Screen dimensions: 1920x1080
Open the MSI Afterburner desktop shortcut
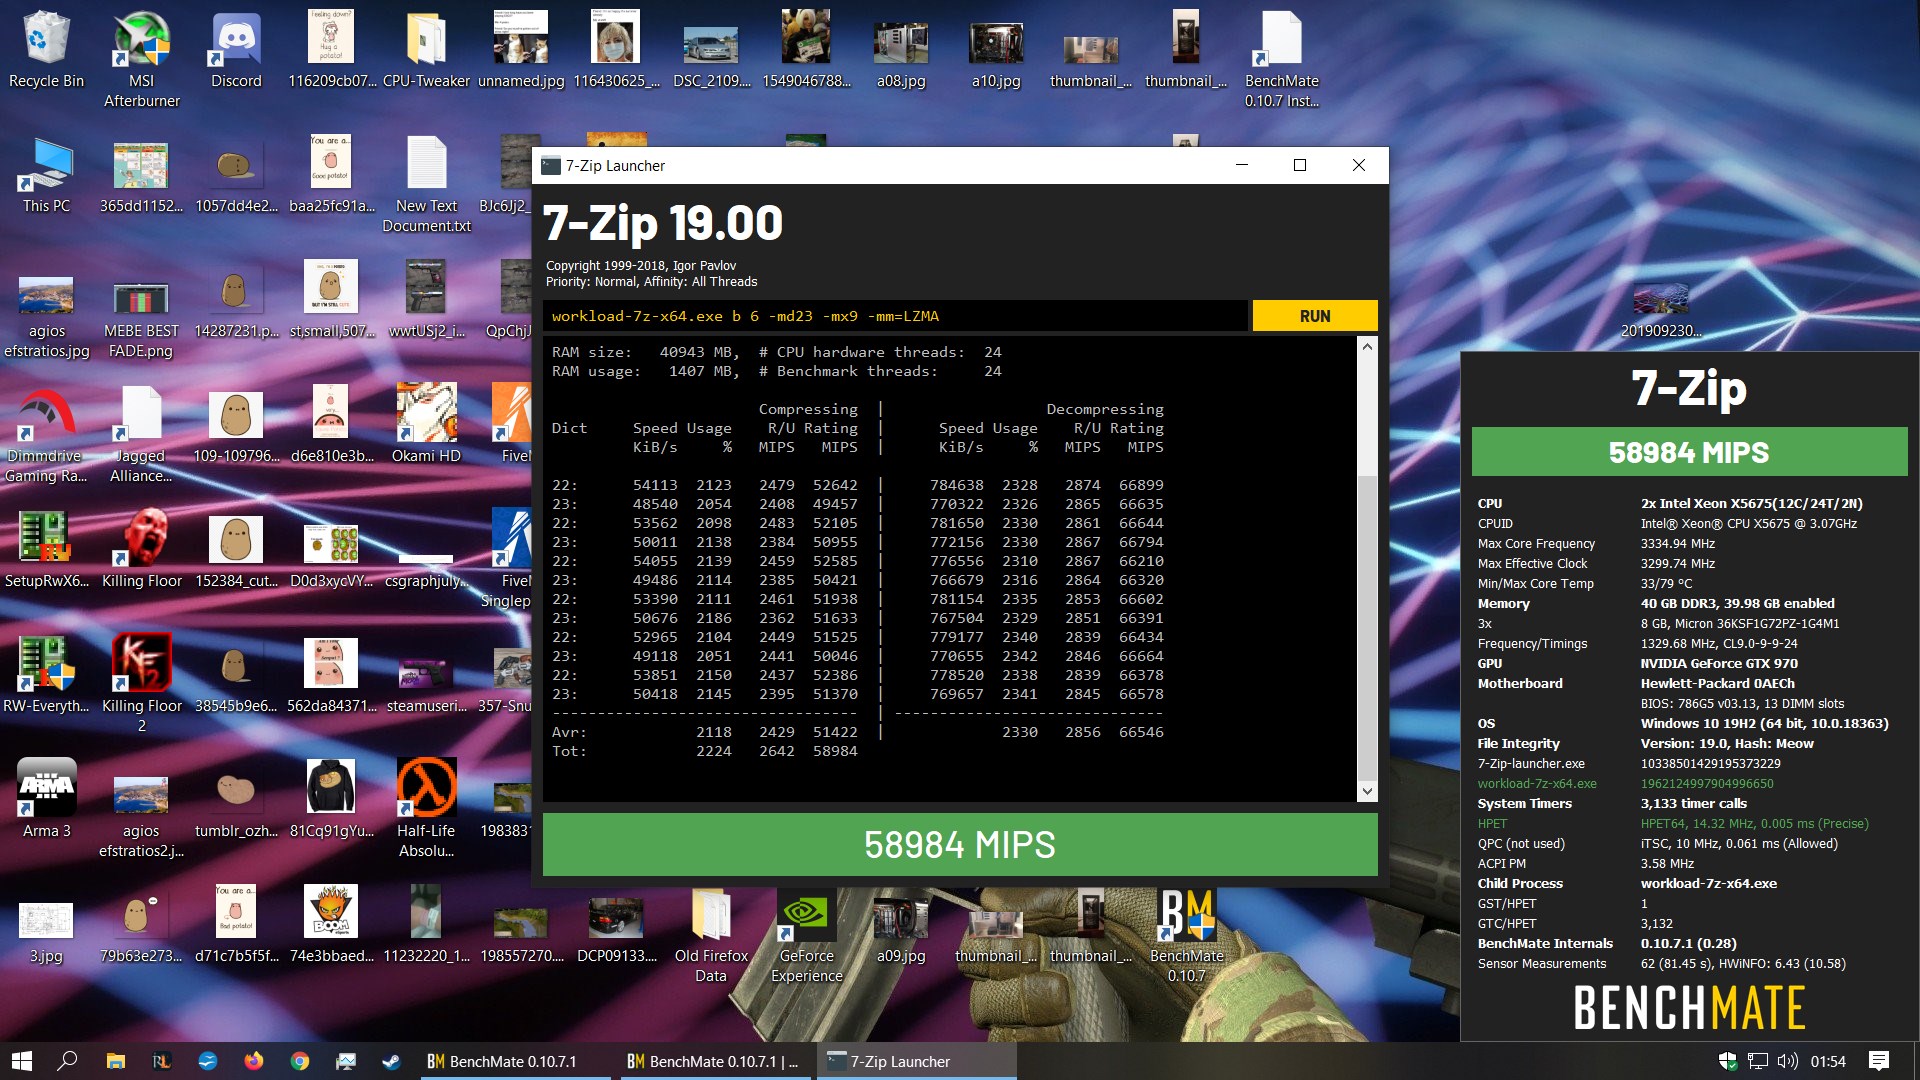(x=141, y=60)
